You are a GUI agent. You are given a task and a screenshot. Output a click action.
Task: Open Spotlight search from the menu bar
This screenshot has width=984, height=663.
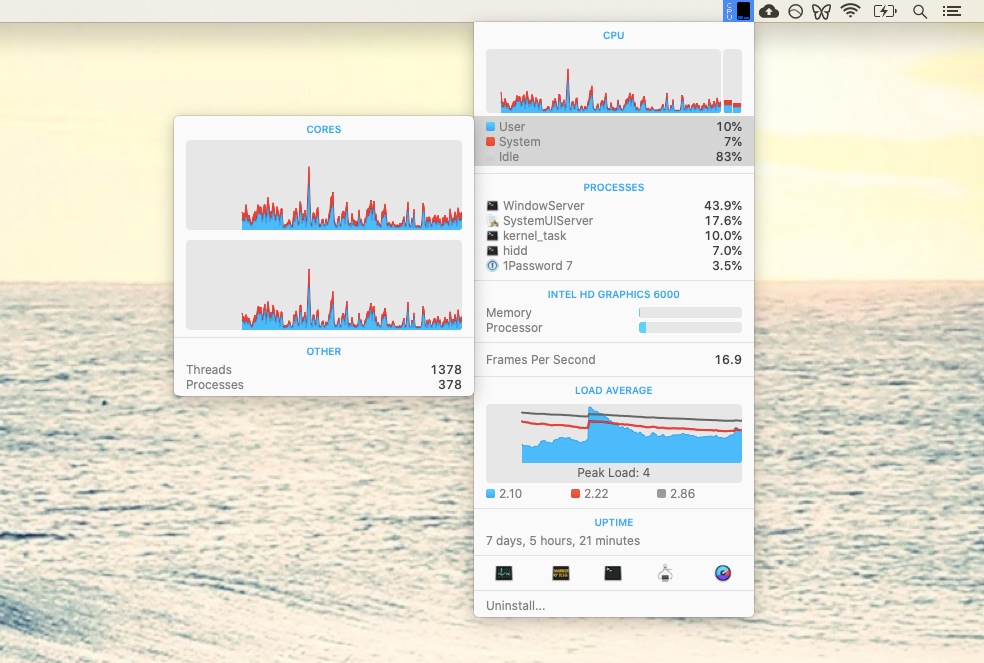pos(920,11)
